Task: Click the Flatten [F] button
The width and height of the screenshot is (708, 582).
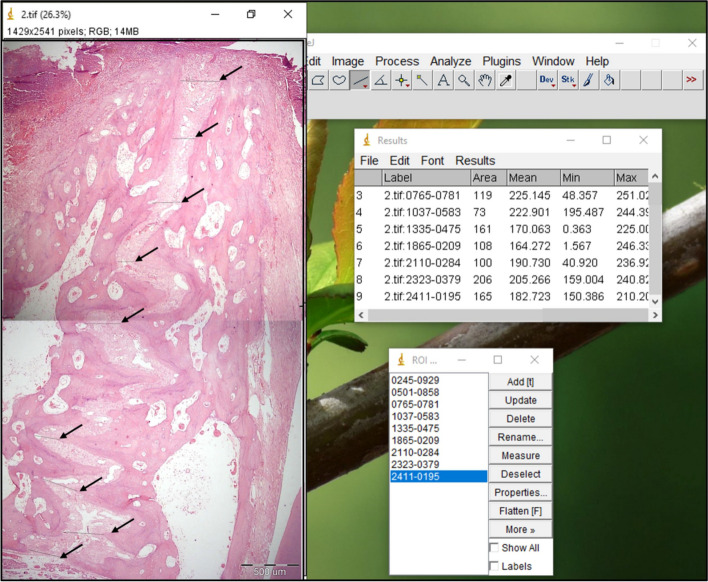Action: point(520,511)
